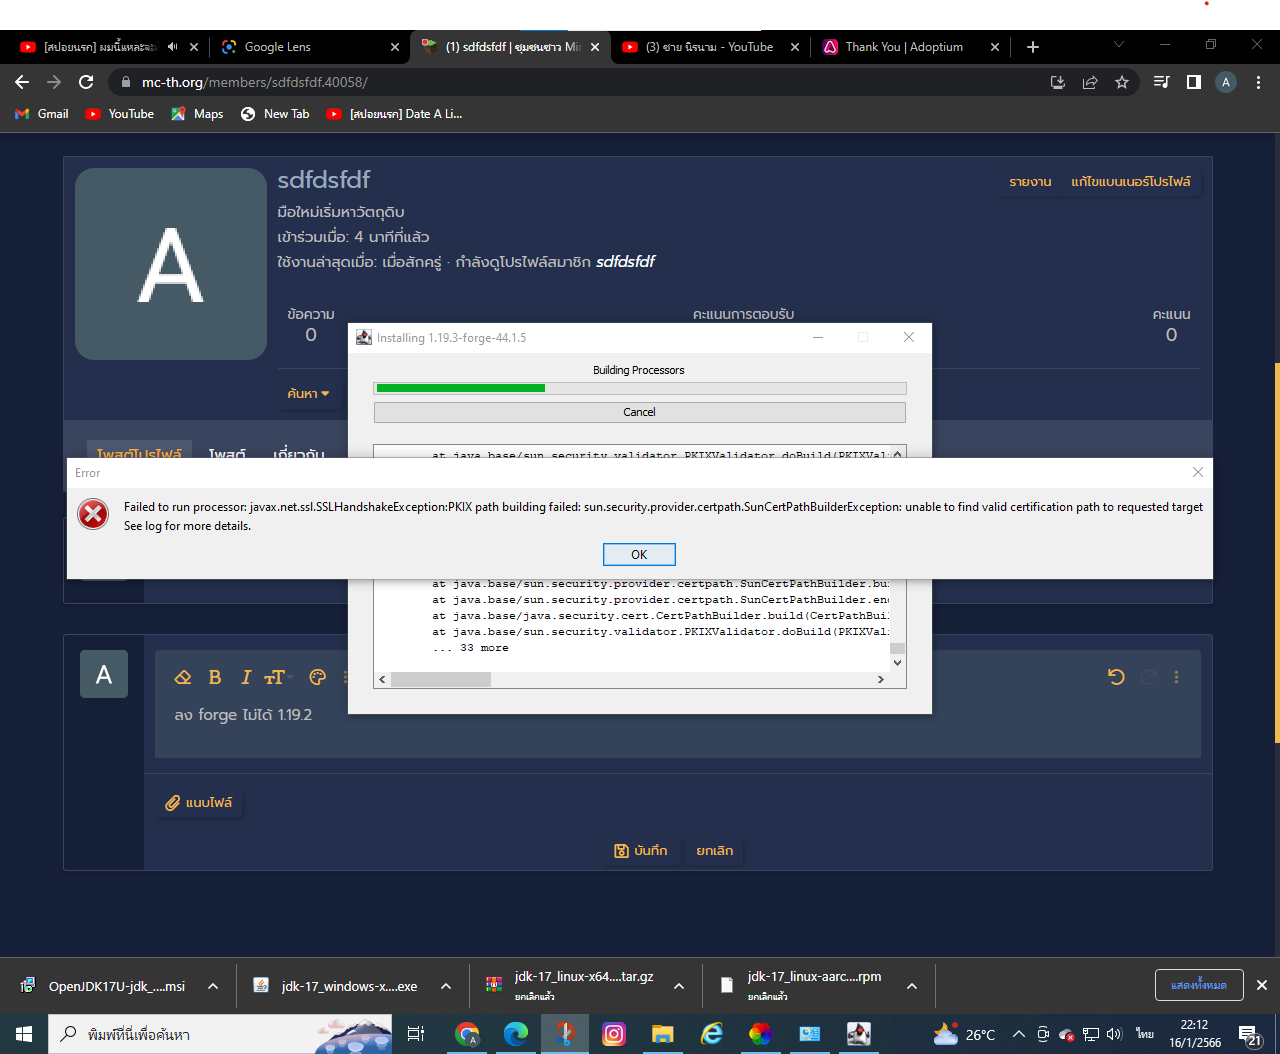Open a new browser tab
The width and height of the screenshot is (1280, 1054).
point(1033,47)
